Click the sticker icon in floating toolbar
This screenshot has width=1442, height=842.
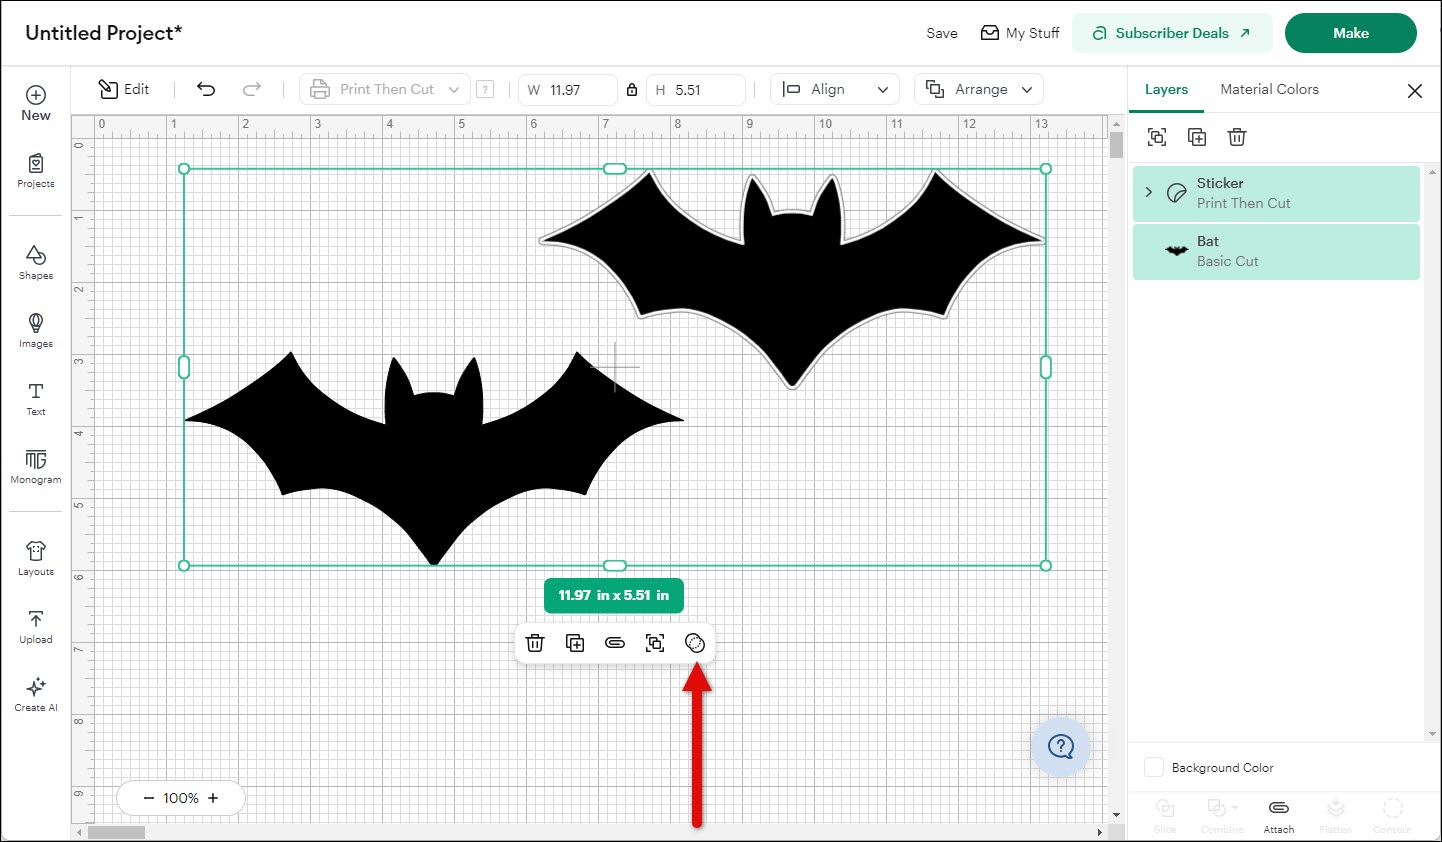[x=695, y=643]
